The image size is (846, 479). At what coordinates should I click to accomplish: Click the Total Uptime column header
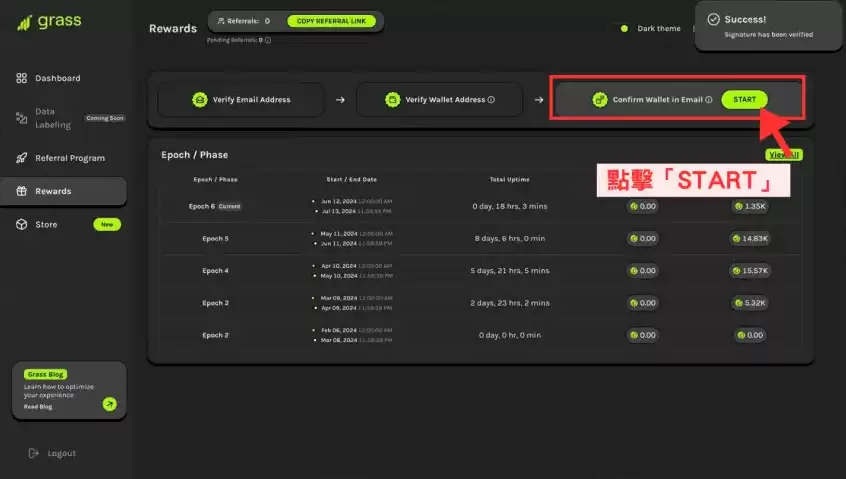(510, 180)
